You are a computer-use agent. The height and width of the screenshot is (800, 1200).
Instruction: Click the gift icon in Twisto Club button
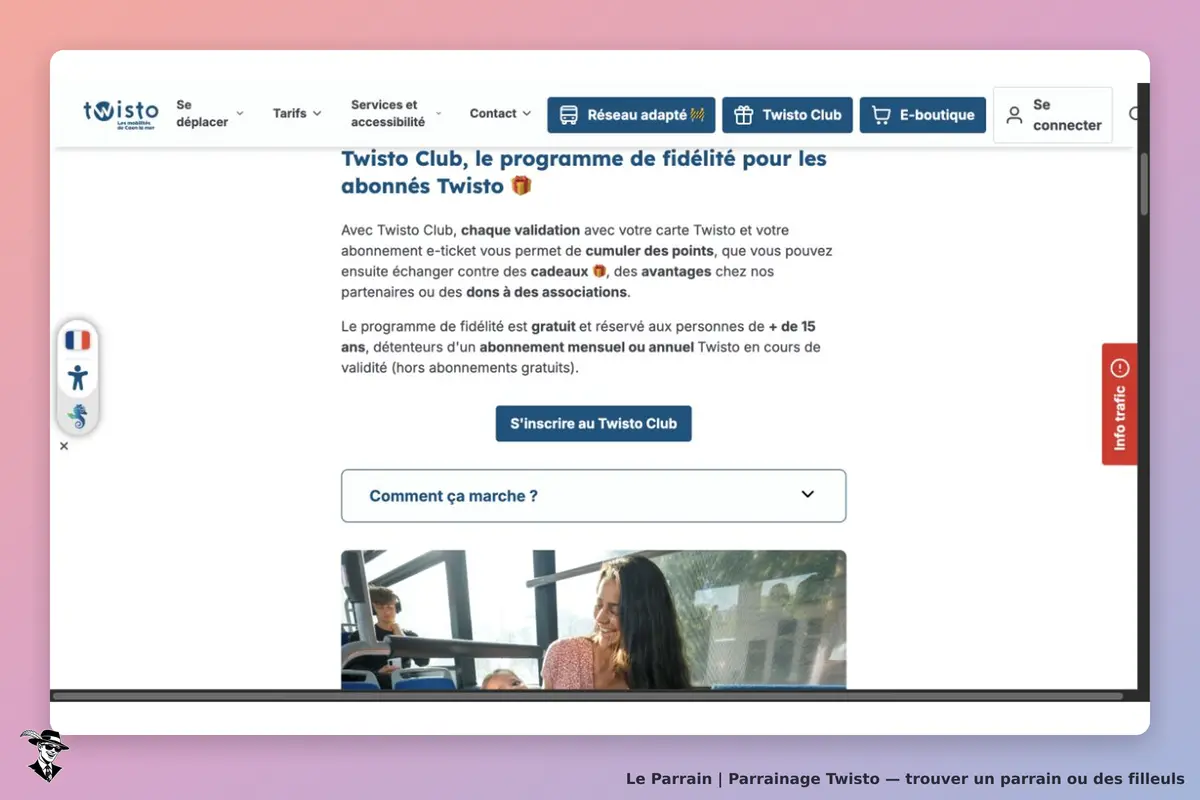pyautogui.click(x=743, y=115)
